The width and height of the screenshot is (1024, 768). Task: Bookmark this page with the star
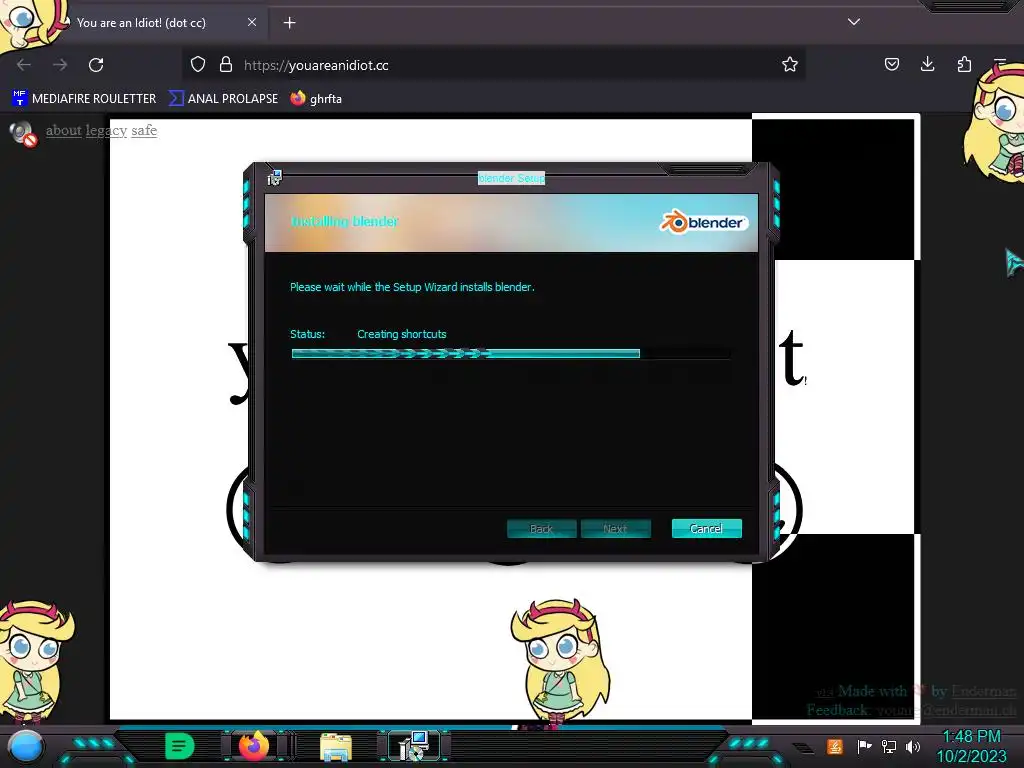click(x=790, y=64)
